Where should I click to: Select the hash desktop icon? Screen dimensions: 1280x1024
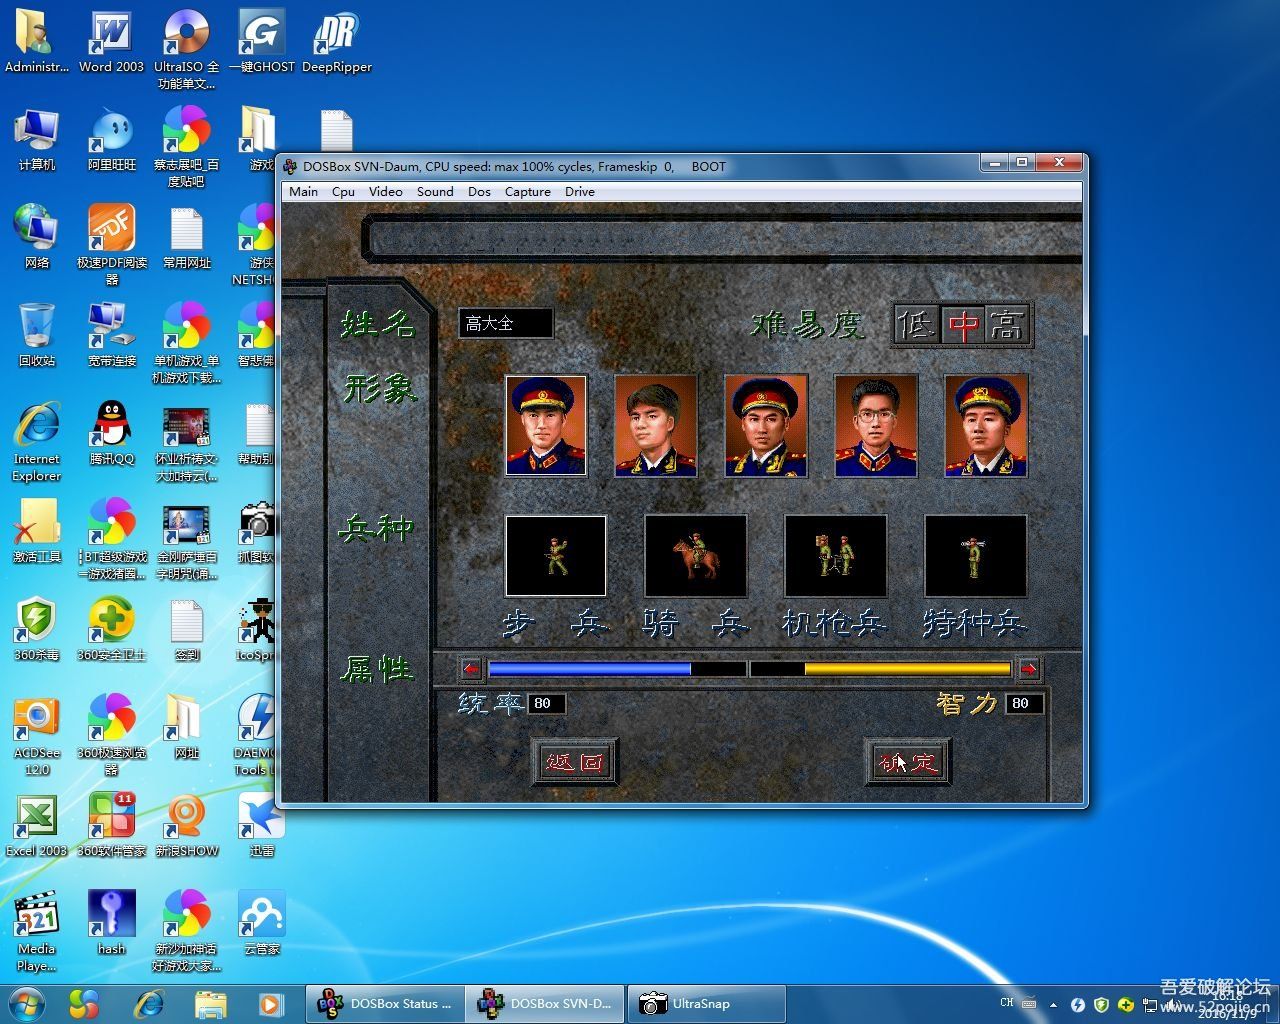[111, 924]
